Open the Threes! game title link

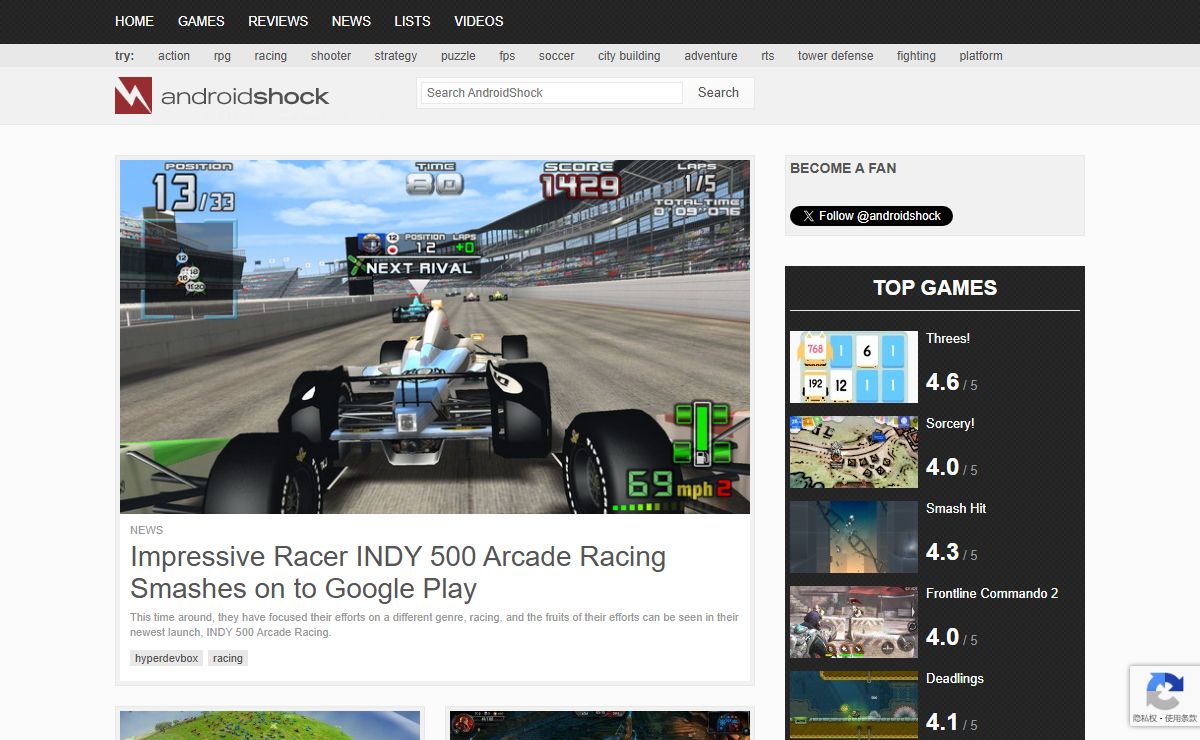pyautogui.click(x=948, y=339)
